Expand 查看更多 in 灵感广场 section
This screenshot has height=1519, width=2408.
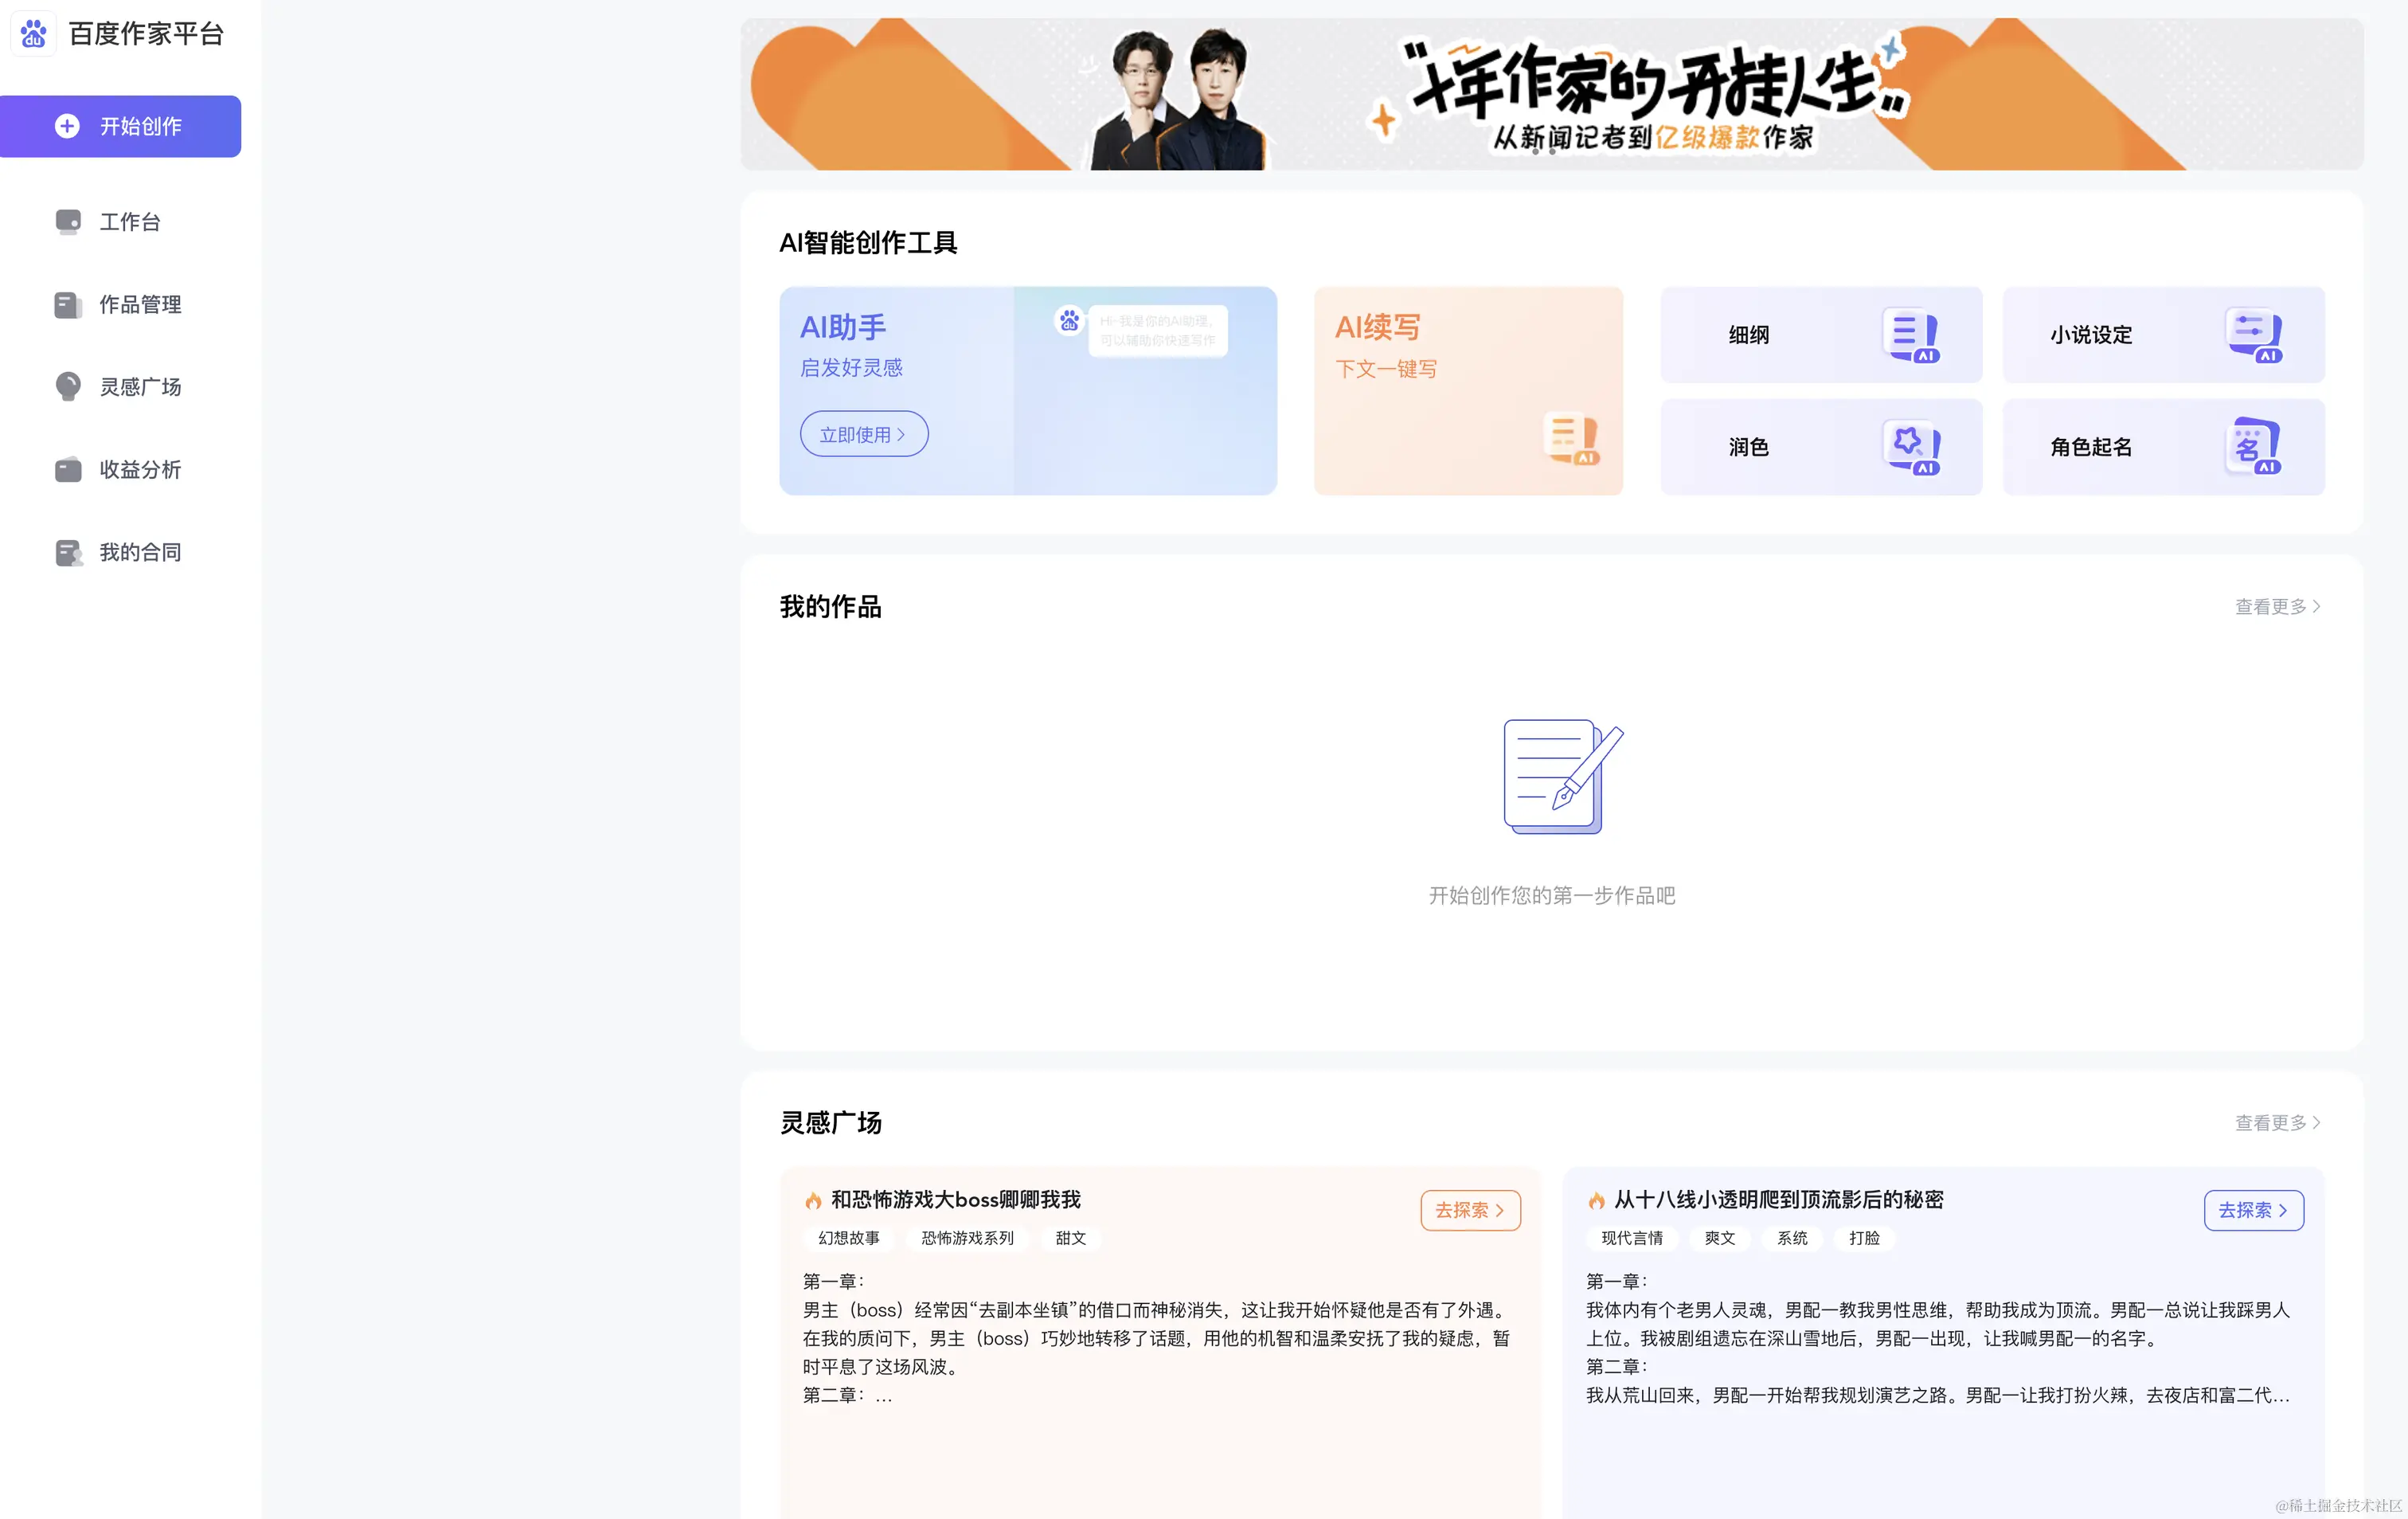2274,1122
